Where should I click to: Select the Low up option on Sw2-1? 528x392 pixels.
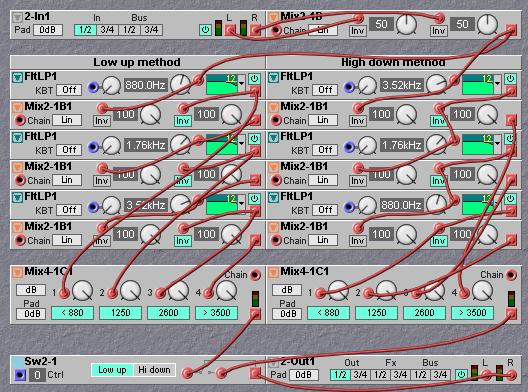point(112,370)
